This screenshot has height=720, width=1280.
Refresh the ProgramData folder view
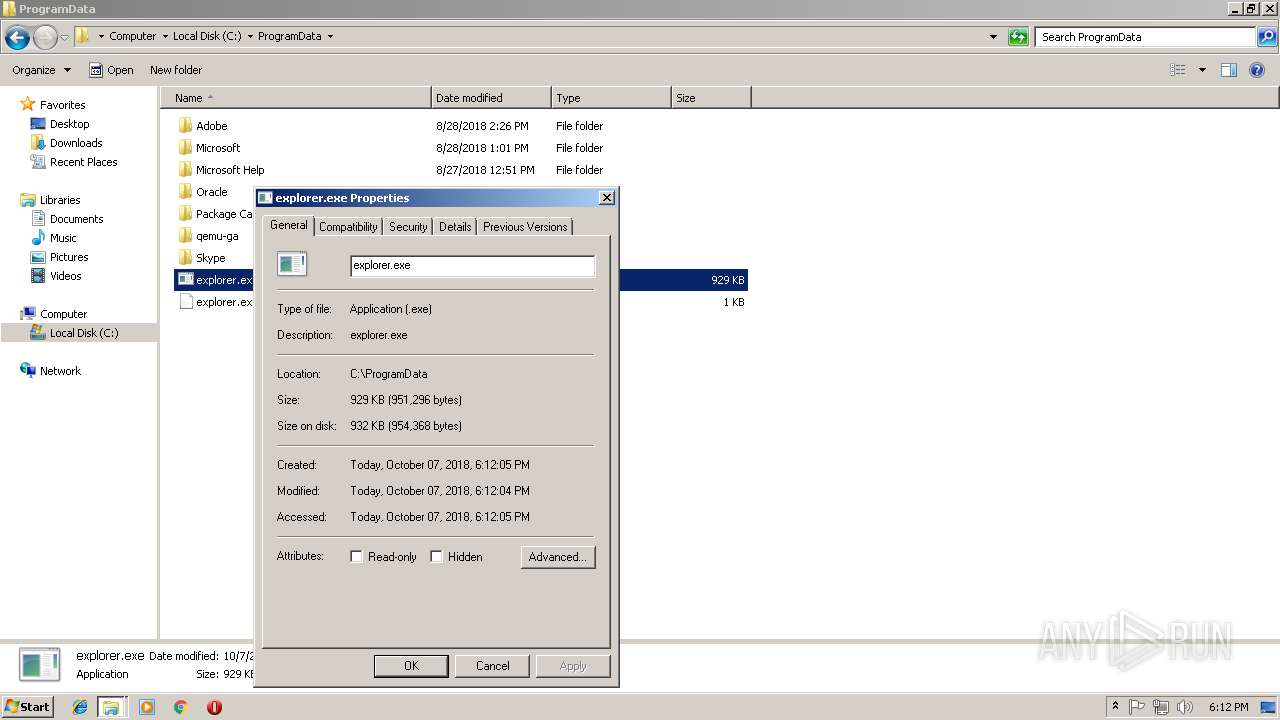1018,37
